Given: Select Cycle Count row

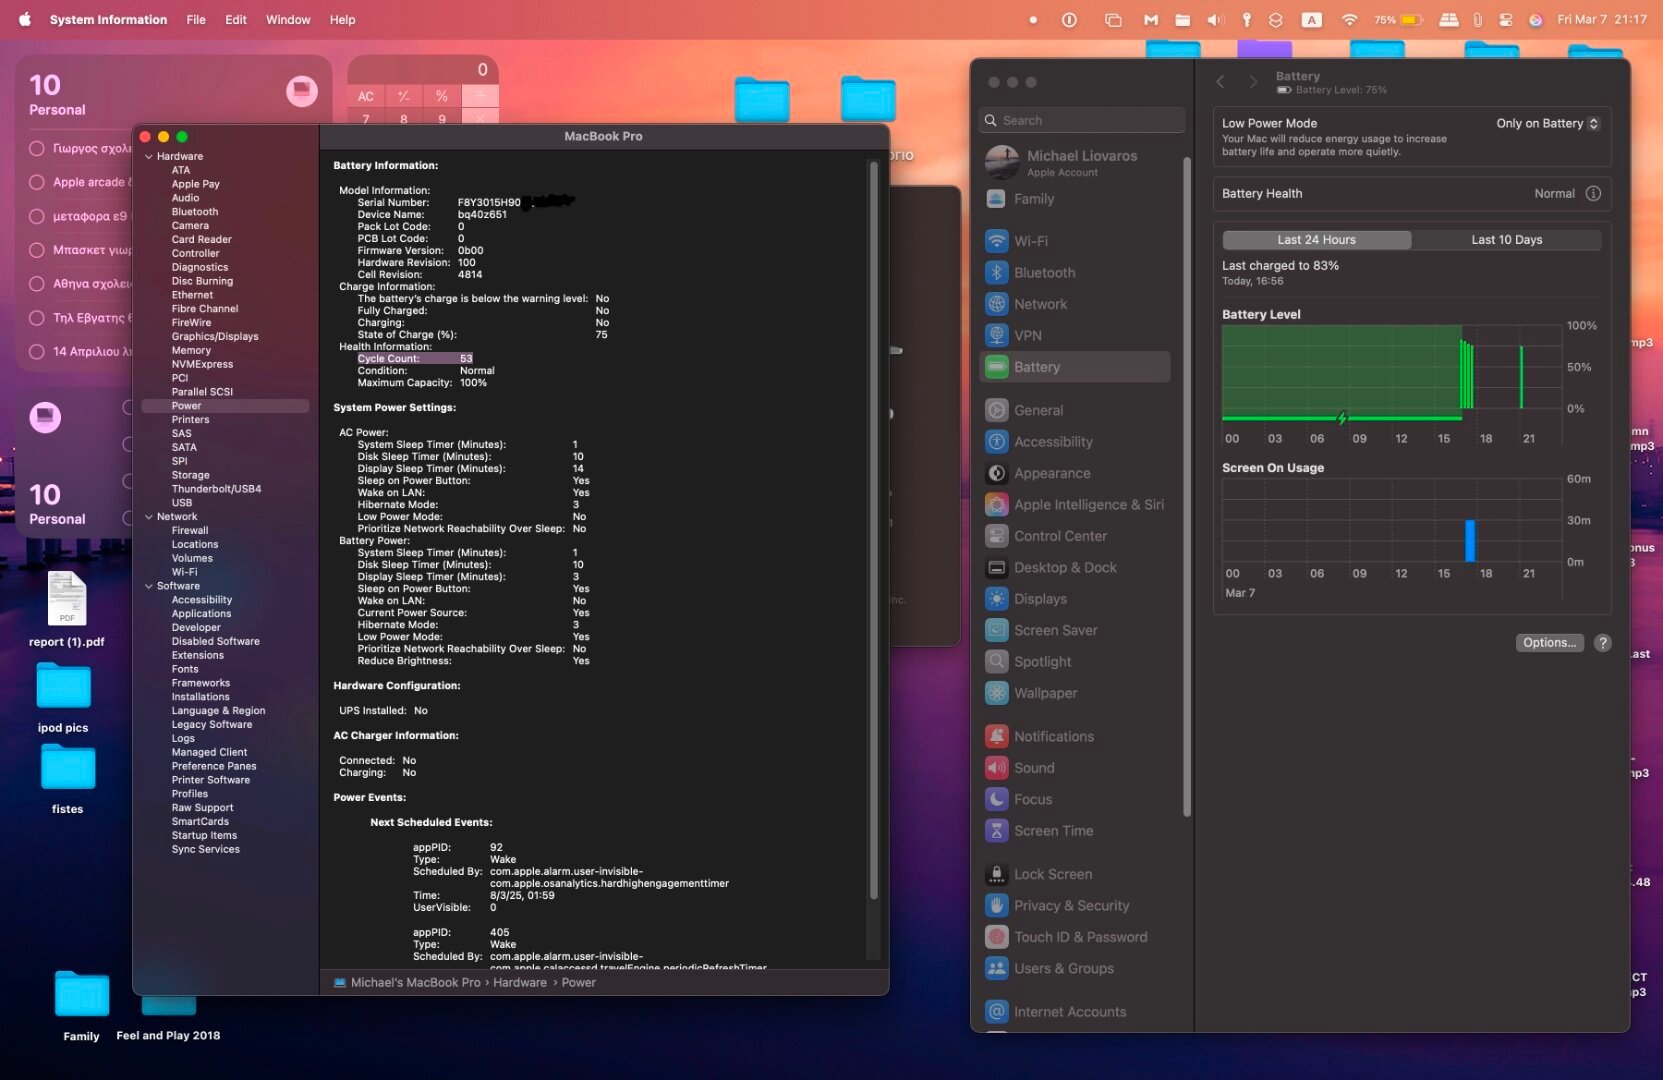Looking at the screenshot, I should pyautogui.click(x=415, y=359).
